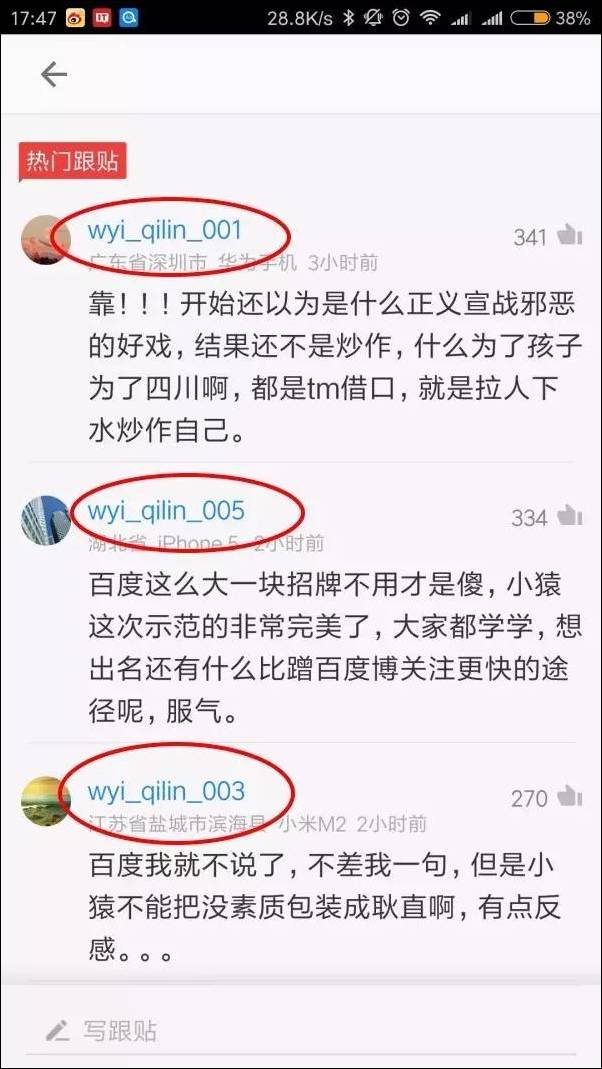The image size is (602, 1069).
Task: Open username wyi_qilin_001 profile
Action: (x=165, y=230)
